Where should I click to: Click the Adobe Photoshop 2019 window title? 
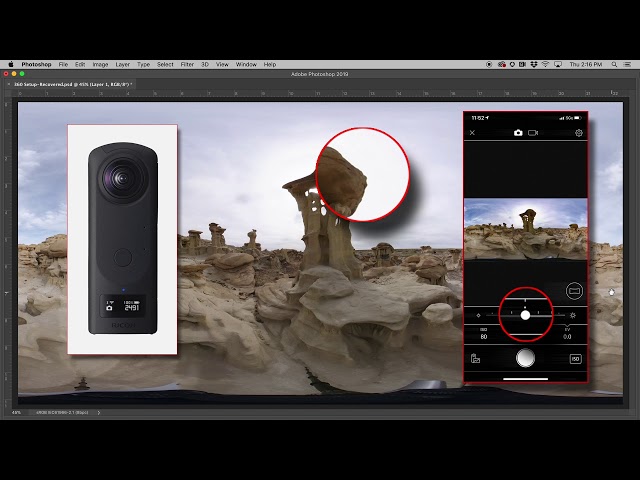tap(320, 74)
